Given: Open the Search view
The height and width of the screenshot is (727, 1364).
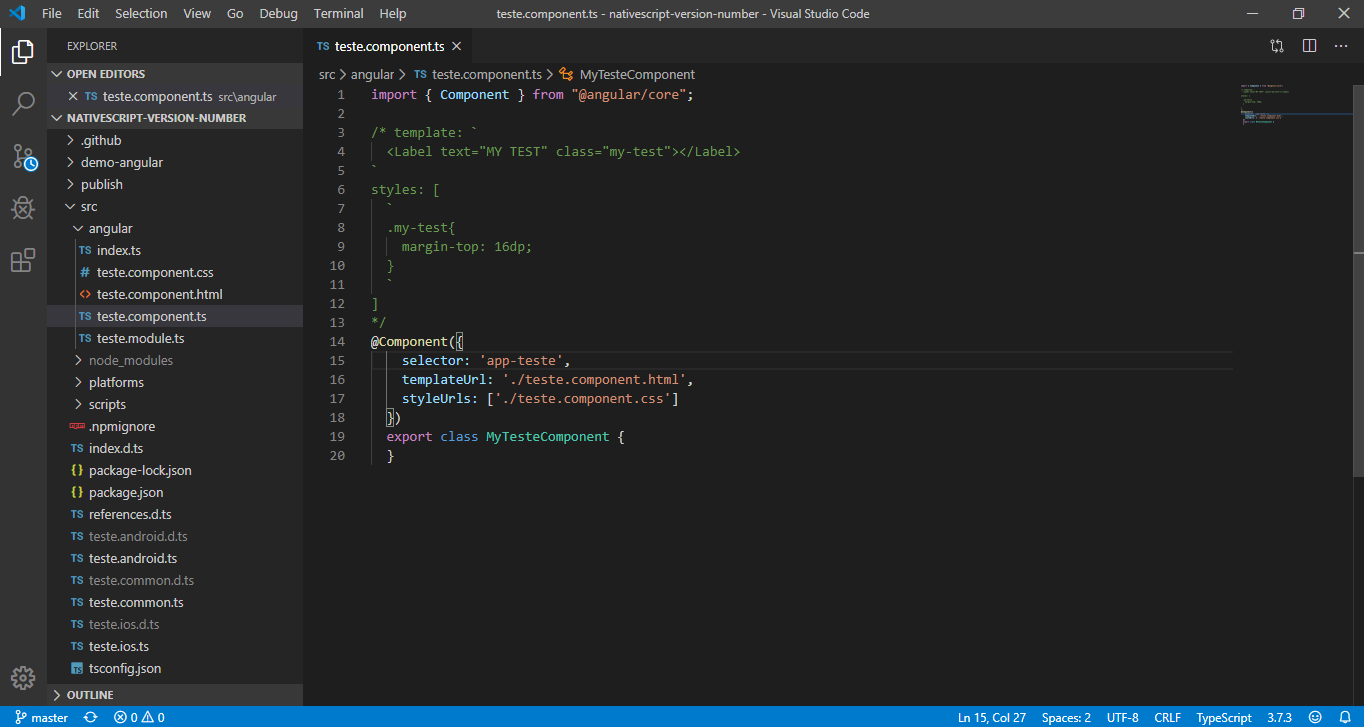Looking at the screenshot, I should coord(23,104).
